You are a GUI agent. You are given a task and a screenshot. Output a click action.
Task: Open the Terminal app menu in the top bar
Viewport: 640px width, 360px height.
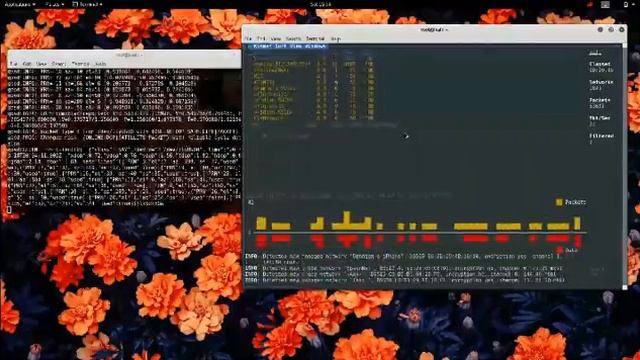pos(87,4)
